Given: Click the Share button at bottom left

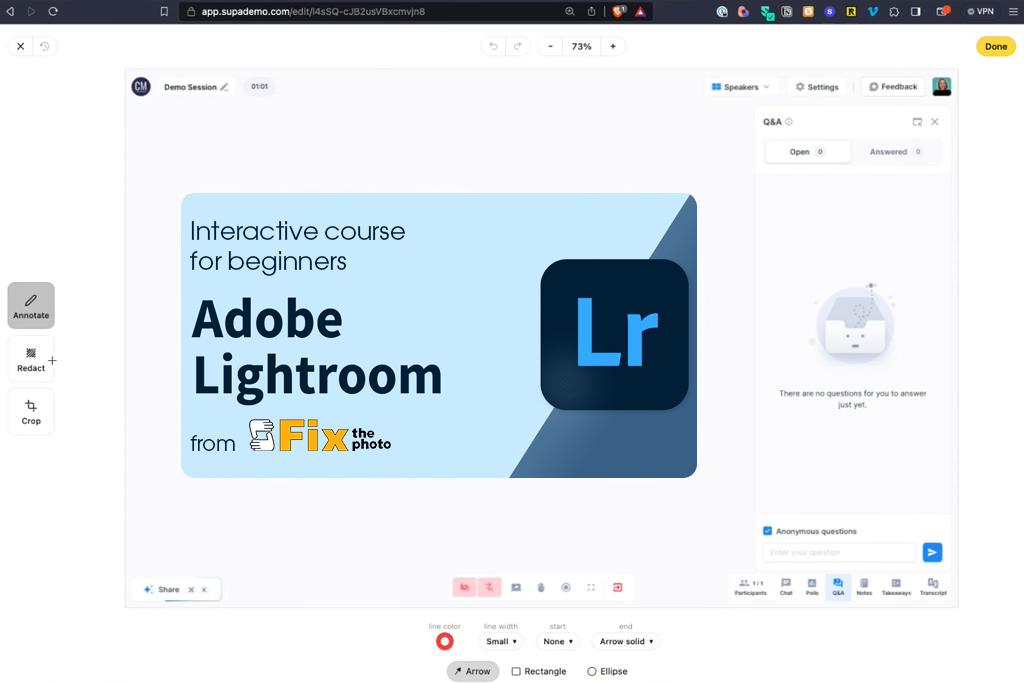Looking at the screenshot, I should [176, 589].
